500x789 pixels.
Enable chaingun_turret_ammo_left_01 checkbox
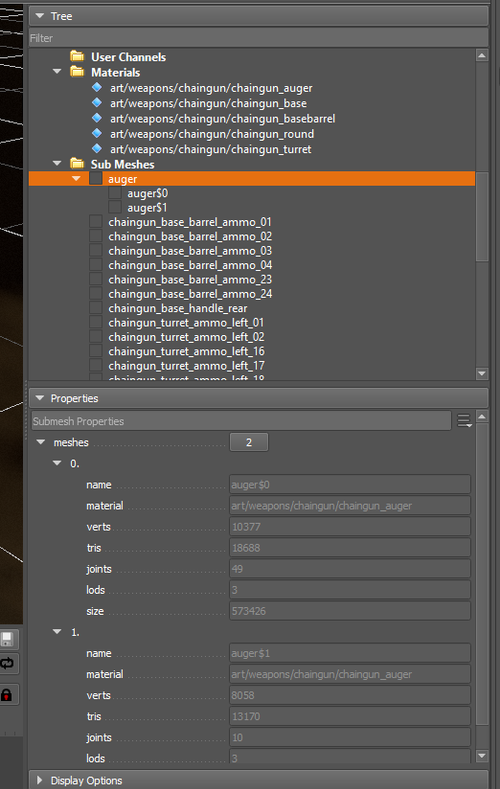coord(96,322)
